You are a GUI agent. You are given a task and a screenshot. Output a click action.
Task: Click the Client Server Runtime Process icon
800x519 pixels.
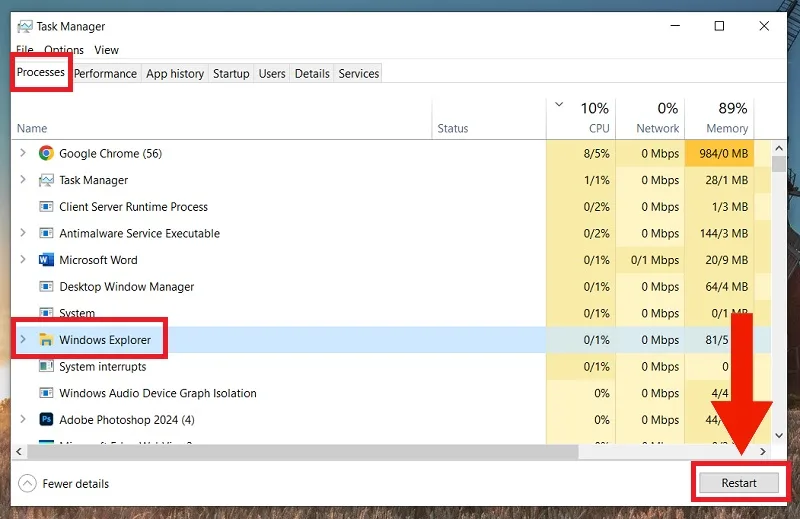click(x=46, y=207)
